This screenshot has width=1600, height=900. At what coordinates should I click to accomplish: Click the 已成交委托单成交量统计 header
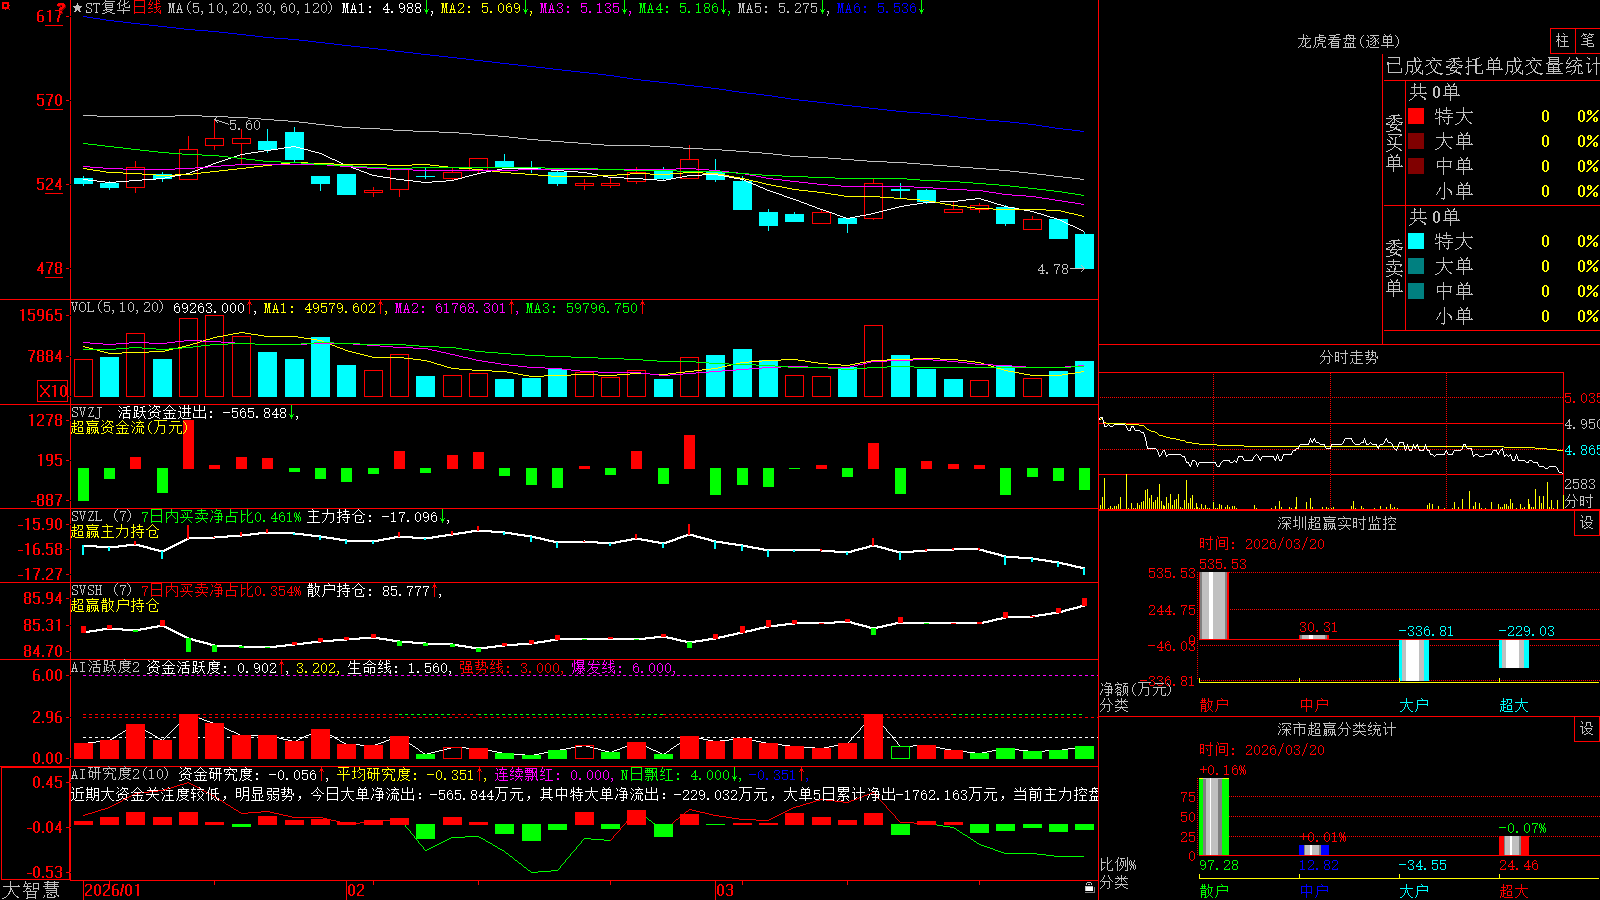pyautogui.click(x=1492, y=66)
